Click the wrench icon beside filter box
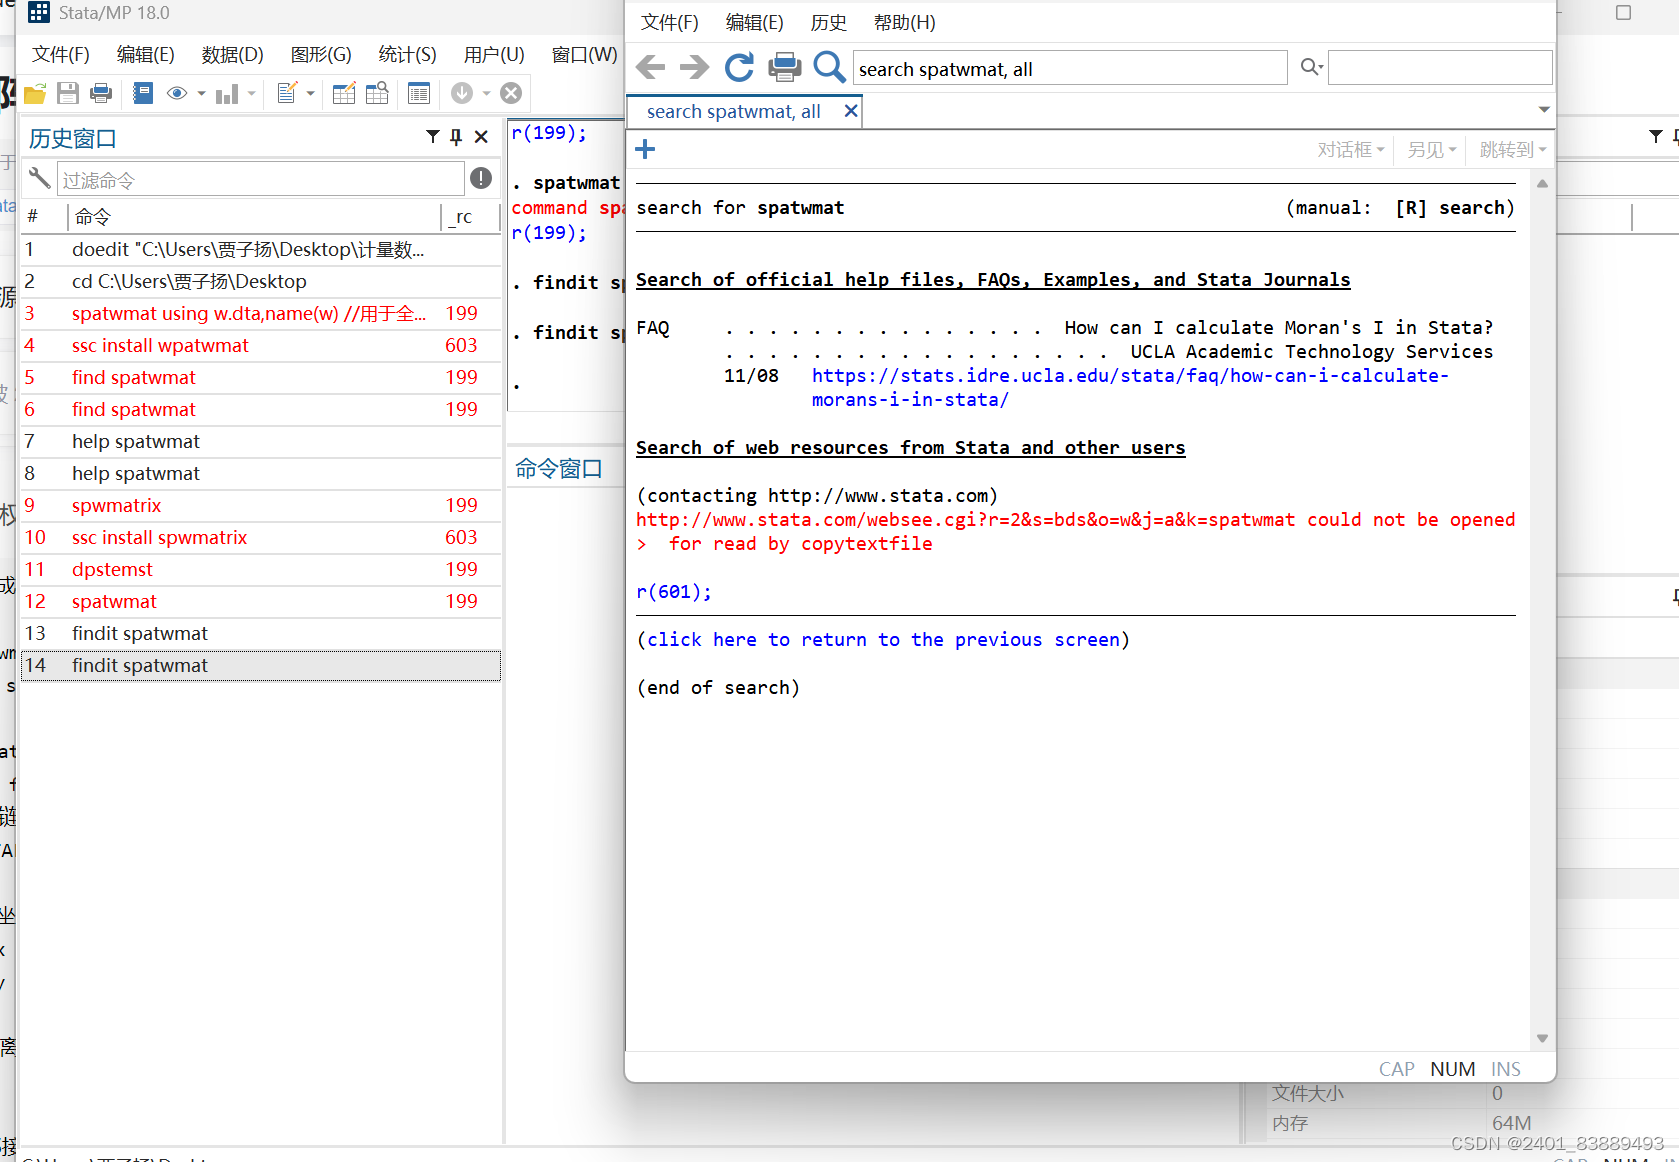This screenshot has height=1162, width=1679. click(39, 178)
